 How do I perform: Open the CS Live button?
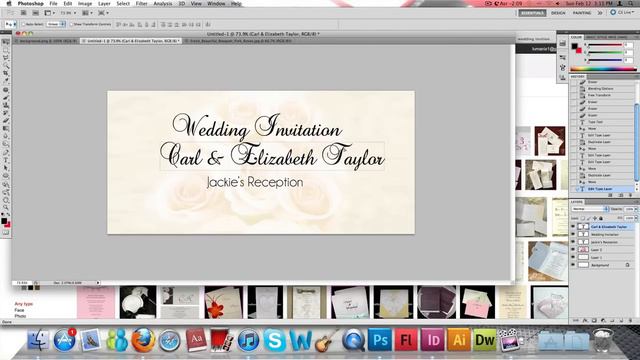coord(622,13)
